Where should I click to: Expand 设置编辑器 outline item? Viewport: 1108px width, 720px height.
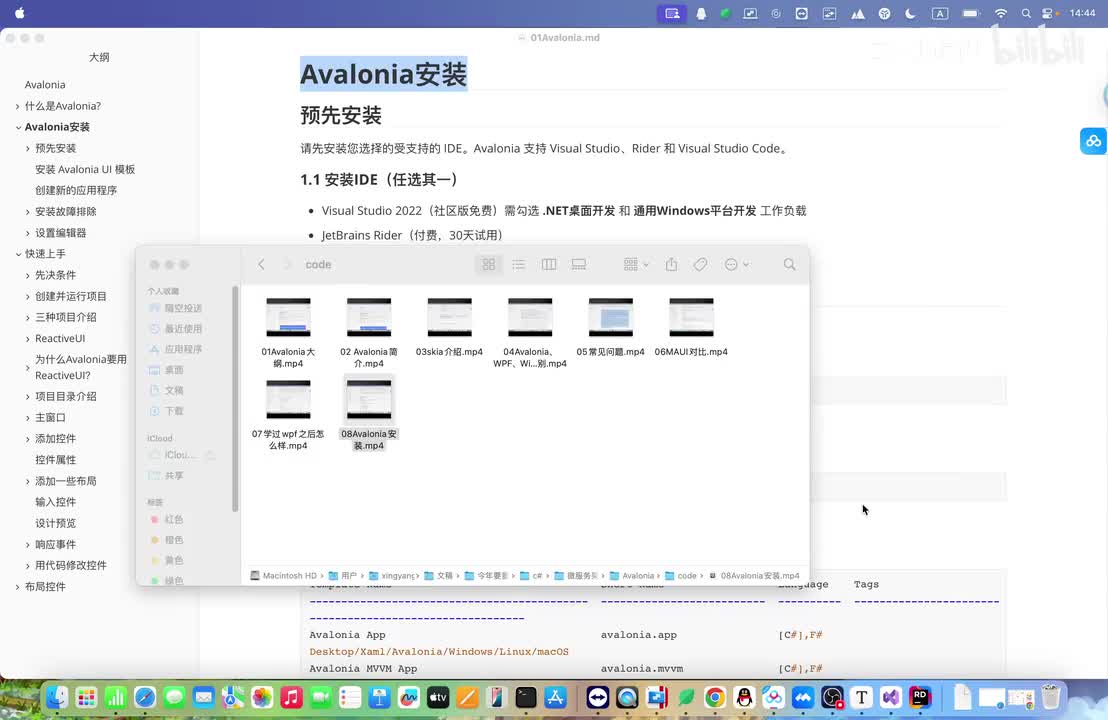click(x=28, y=233)
